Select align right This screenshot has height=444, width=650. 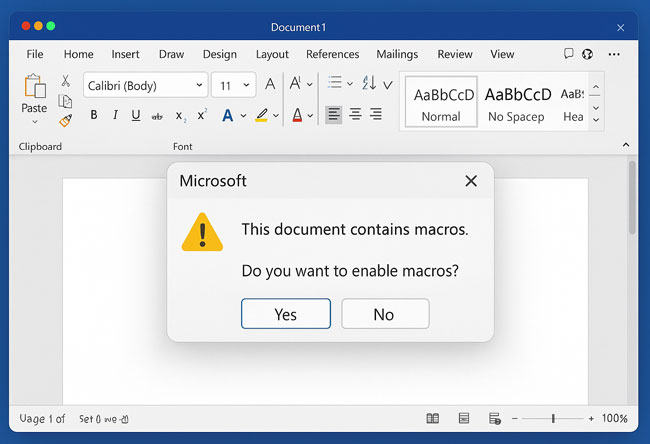(x=376, y=114)
